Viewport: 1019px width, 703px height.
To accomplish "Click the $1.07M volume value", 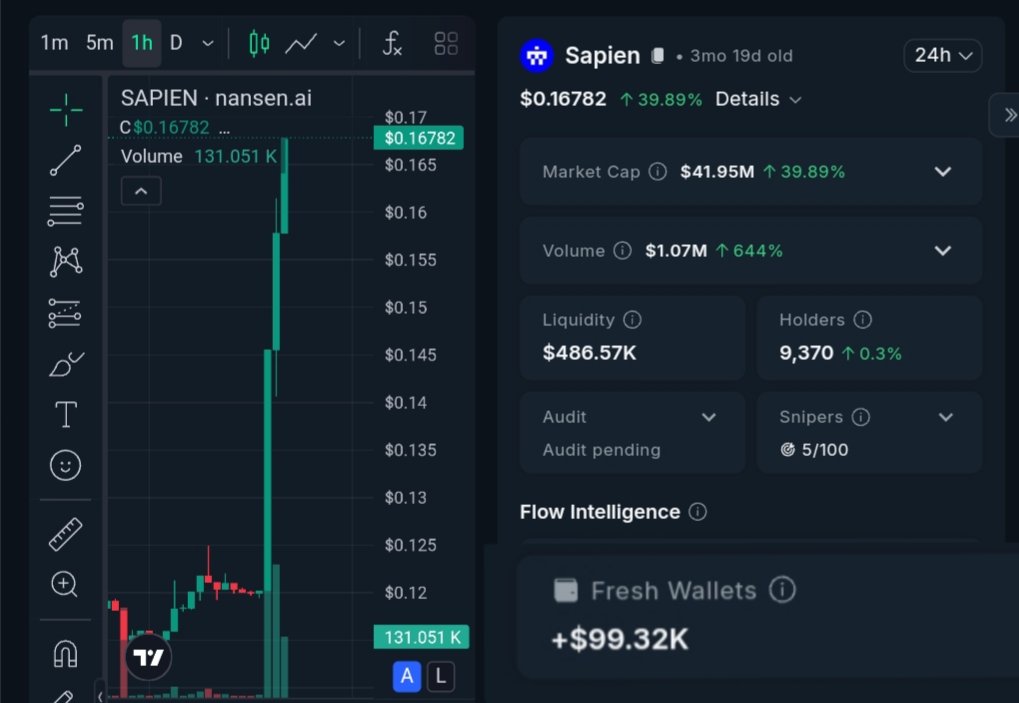I will [x=676, y=251].
